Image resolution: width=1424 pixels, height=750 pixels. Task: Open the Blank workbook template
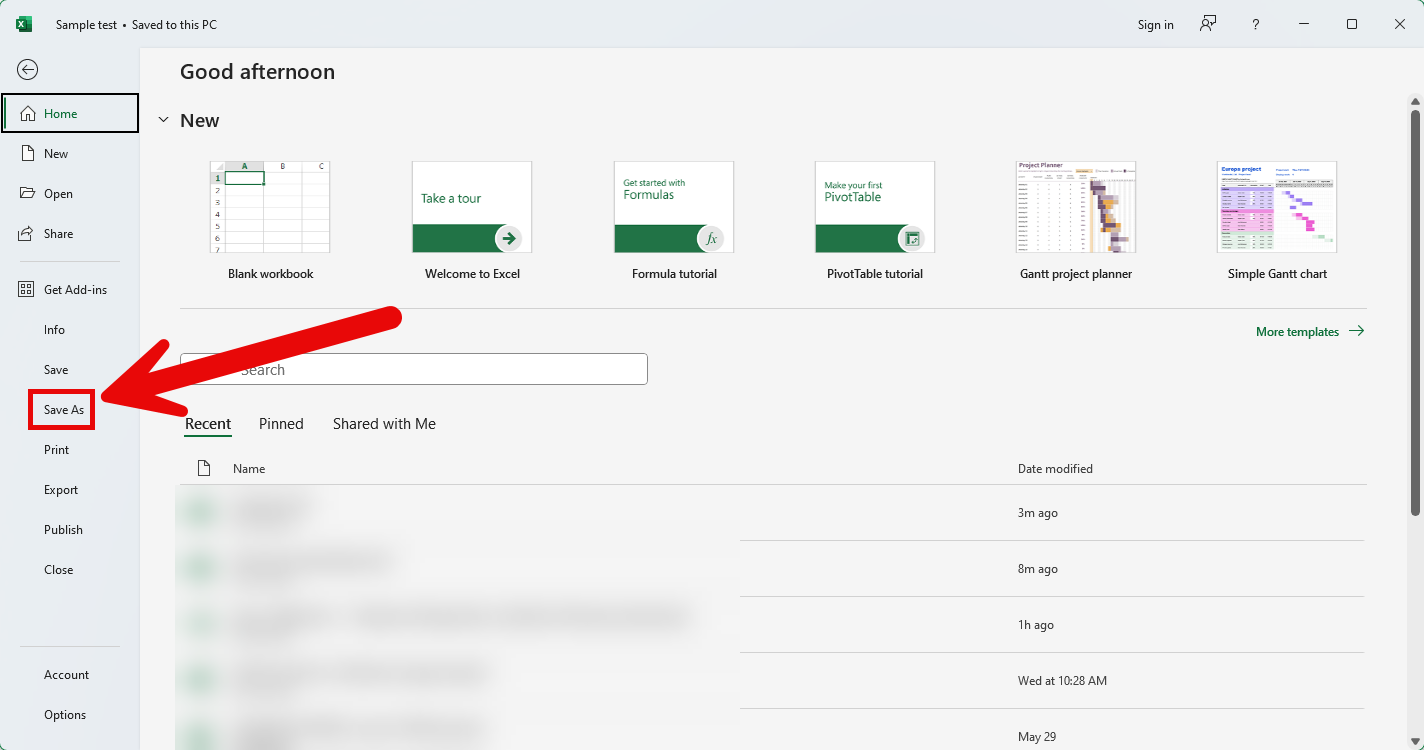click(x=270, y=208)
